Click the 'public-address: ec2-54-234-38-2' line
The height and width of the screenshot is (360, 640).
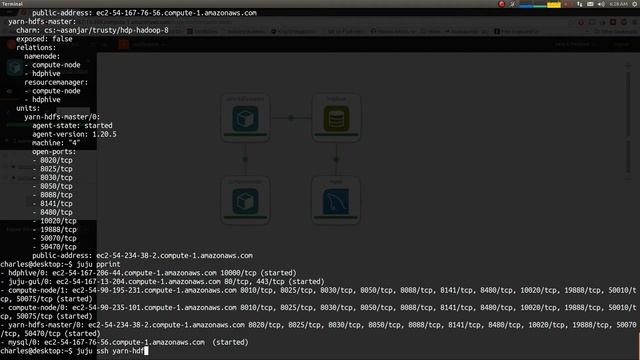coord(142,256)
